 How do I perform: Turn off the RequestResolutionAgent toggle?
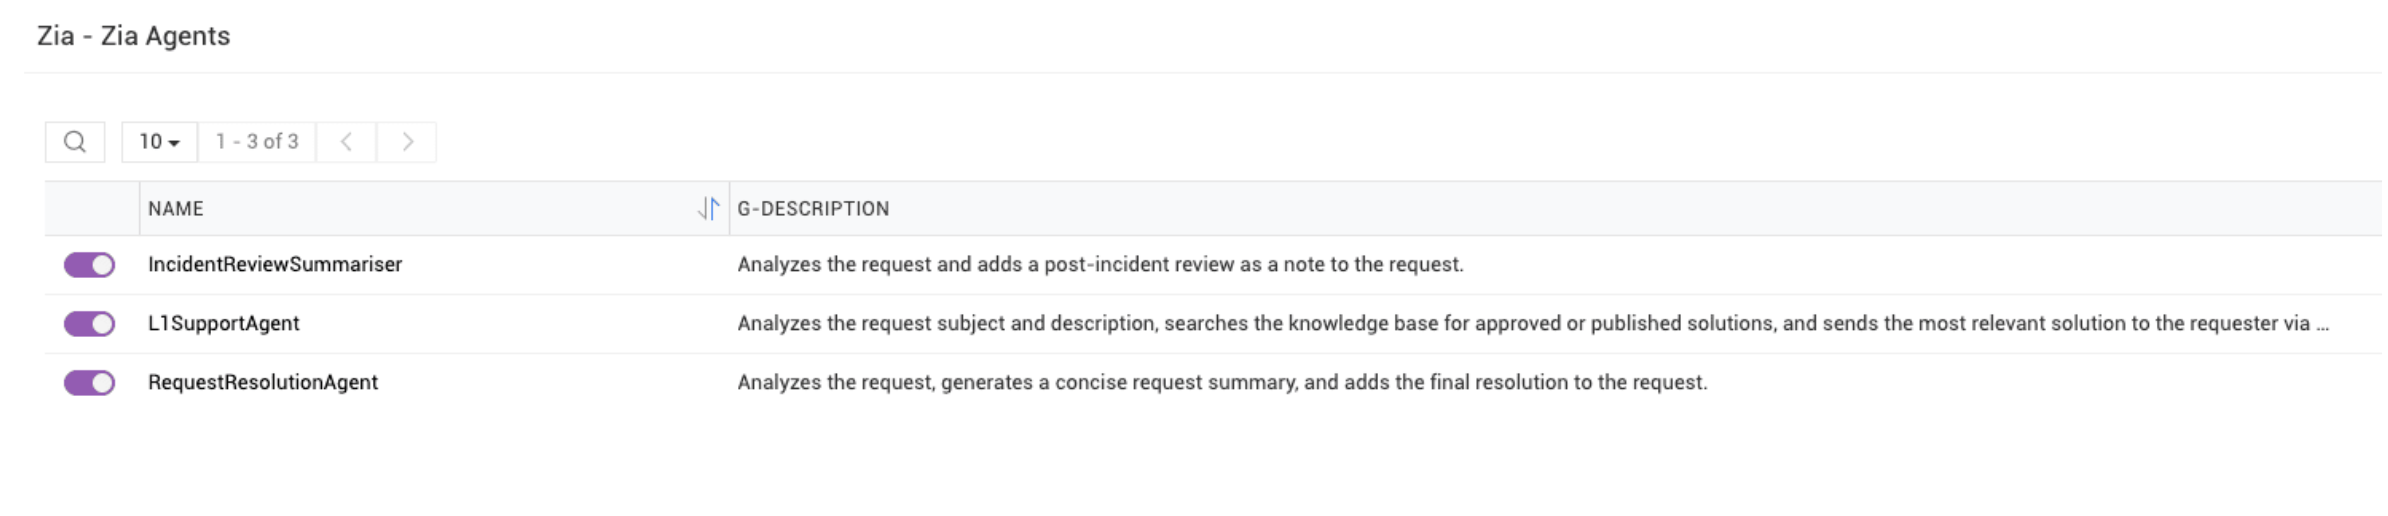click(89, 383)
